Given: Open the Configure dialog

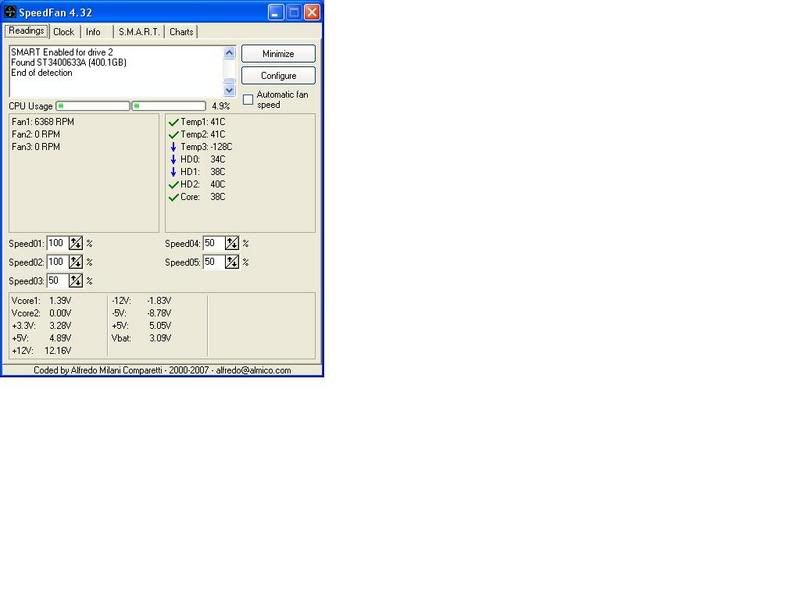Looking at the screenshot, I should [x=278, y=76].
